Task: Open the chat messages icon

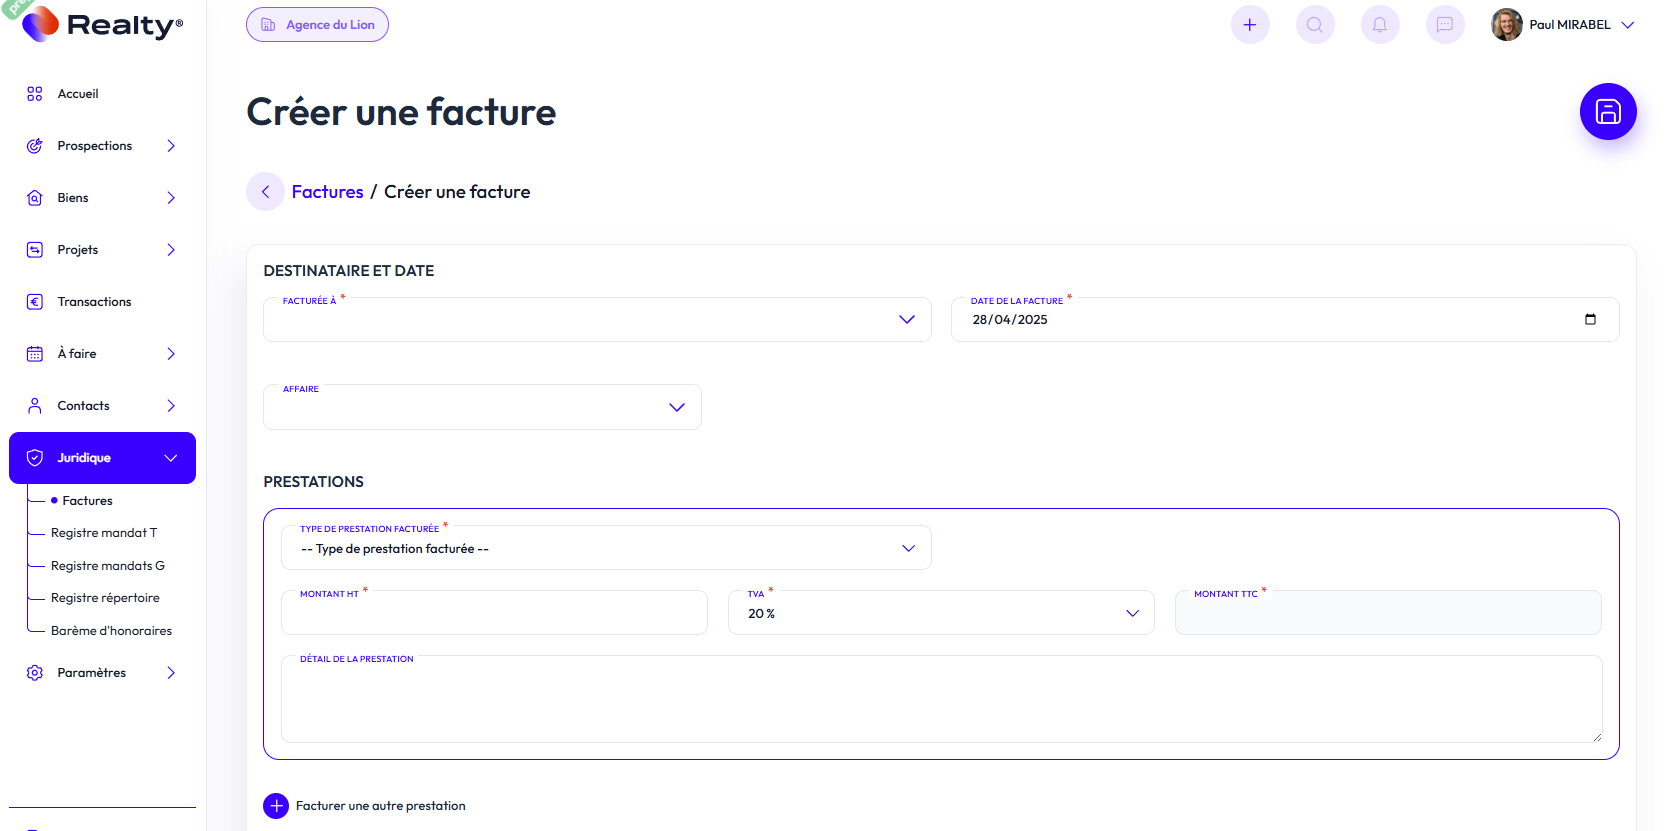Action: point(1445,25)
